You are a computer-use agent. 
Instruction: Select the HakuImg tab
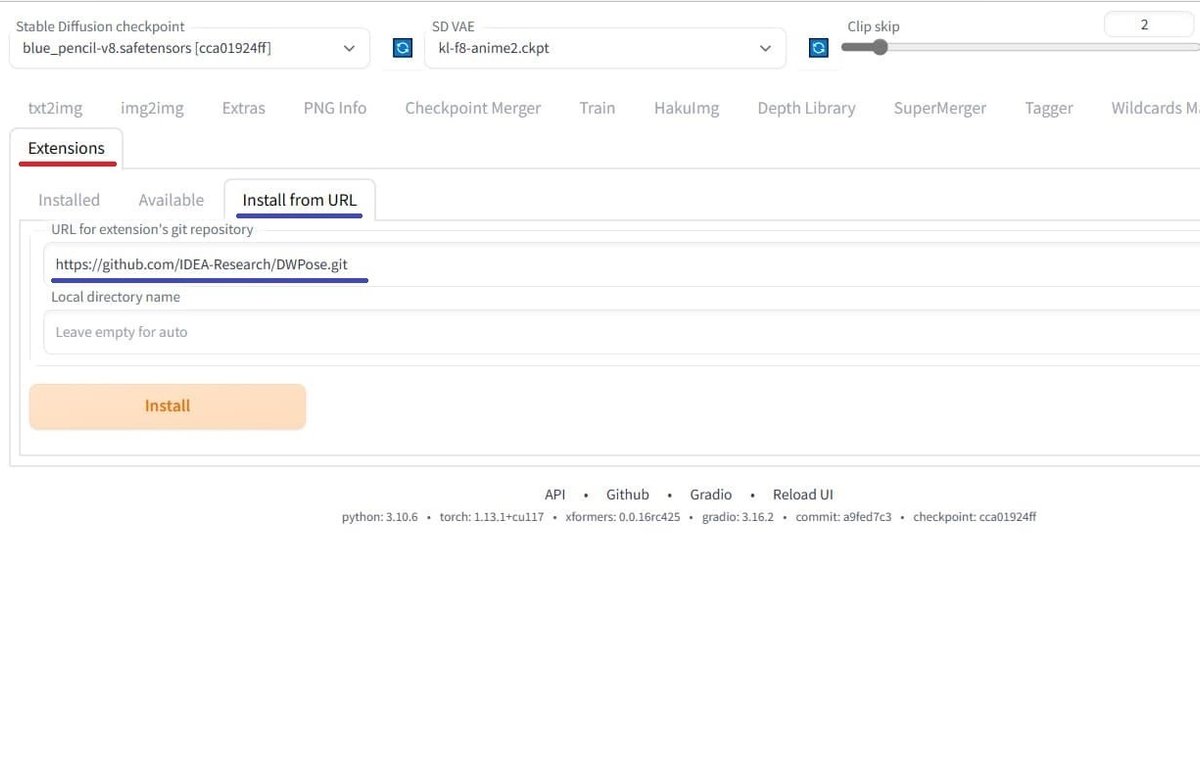[686, 107]
